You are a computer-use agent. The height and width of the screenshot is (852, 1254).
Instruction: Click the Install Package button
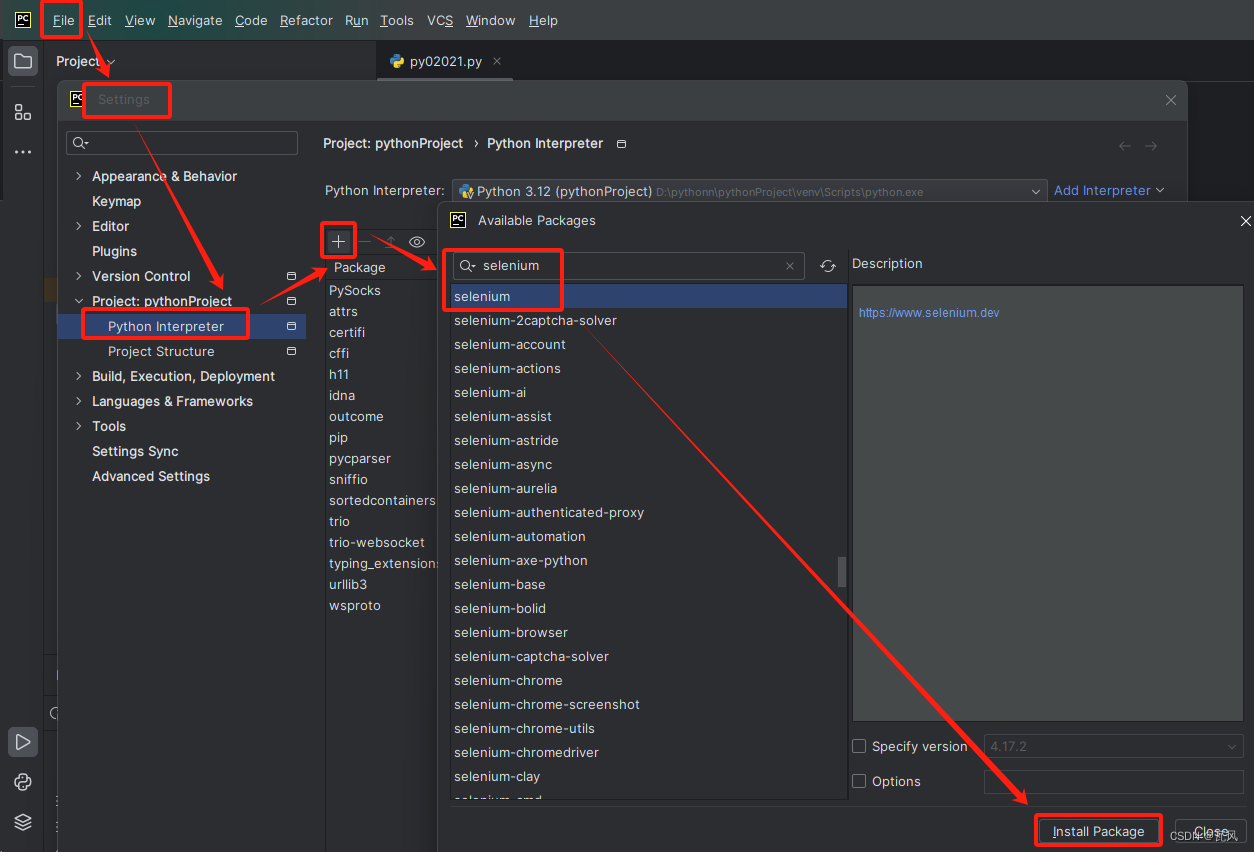(x=1098, y=831)
